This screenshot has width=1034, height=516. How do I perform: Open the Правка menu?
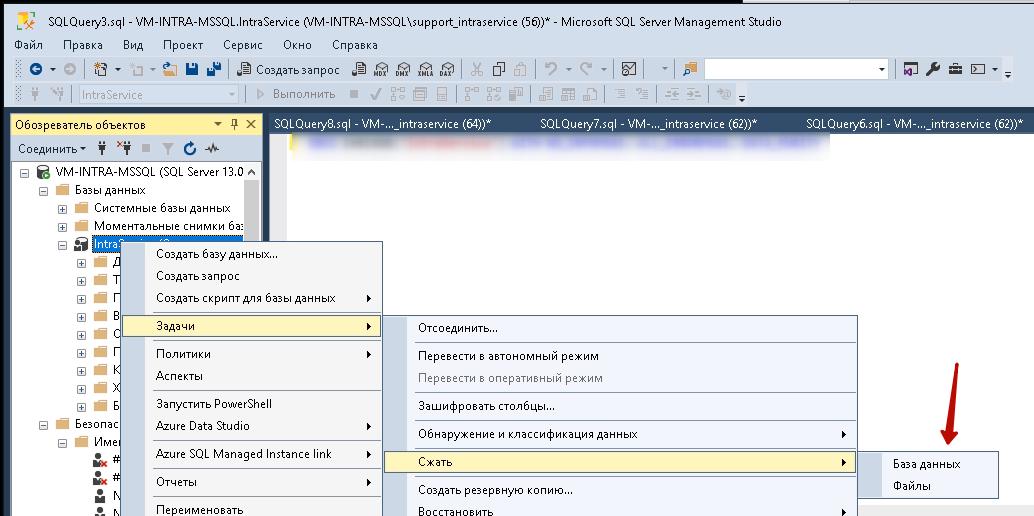82,45
